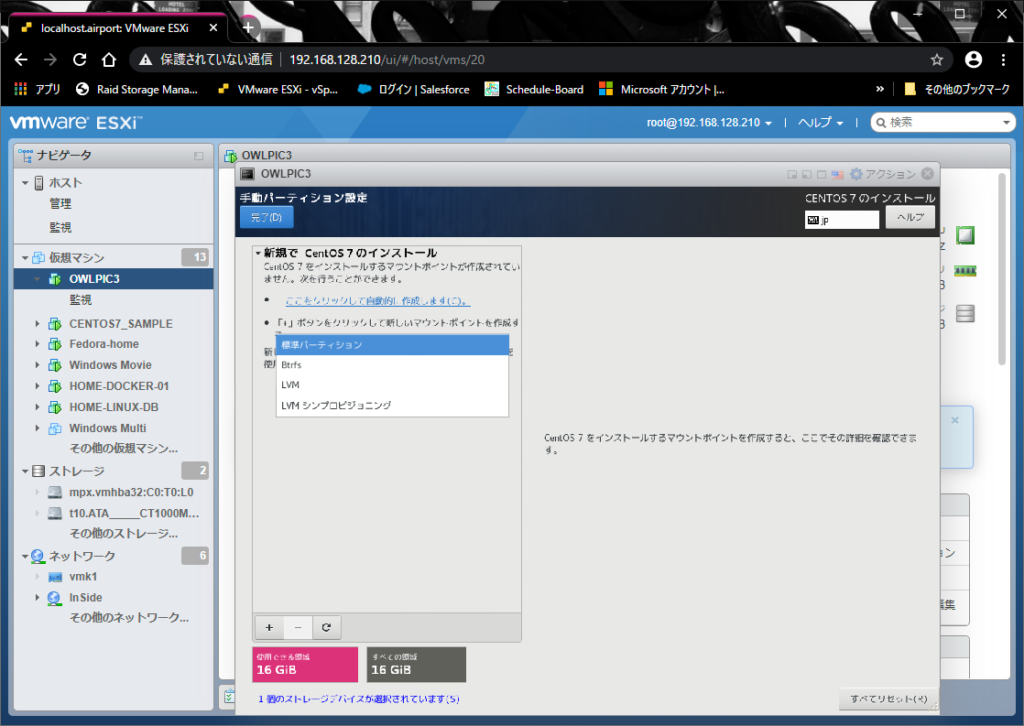Viewport: 1024px width, 726px height.
Task: Choose LVM シンプロビジョニング option
Action: click(392, 405)
